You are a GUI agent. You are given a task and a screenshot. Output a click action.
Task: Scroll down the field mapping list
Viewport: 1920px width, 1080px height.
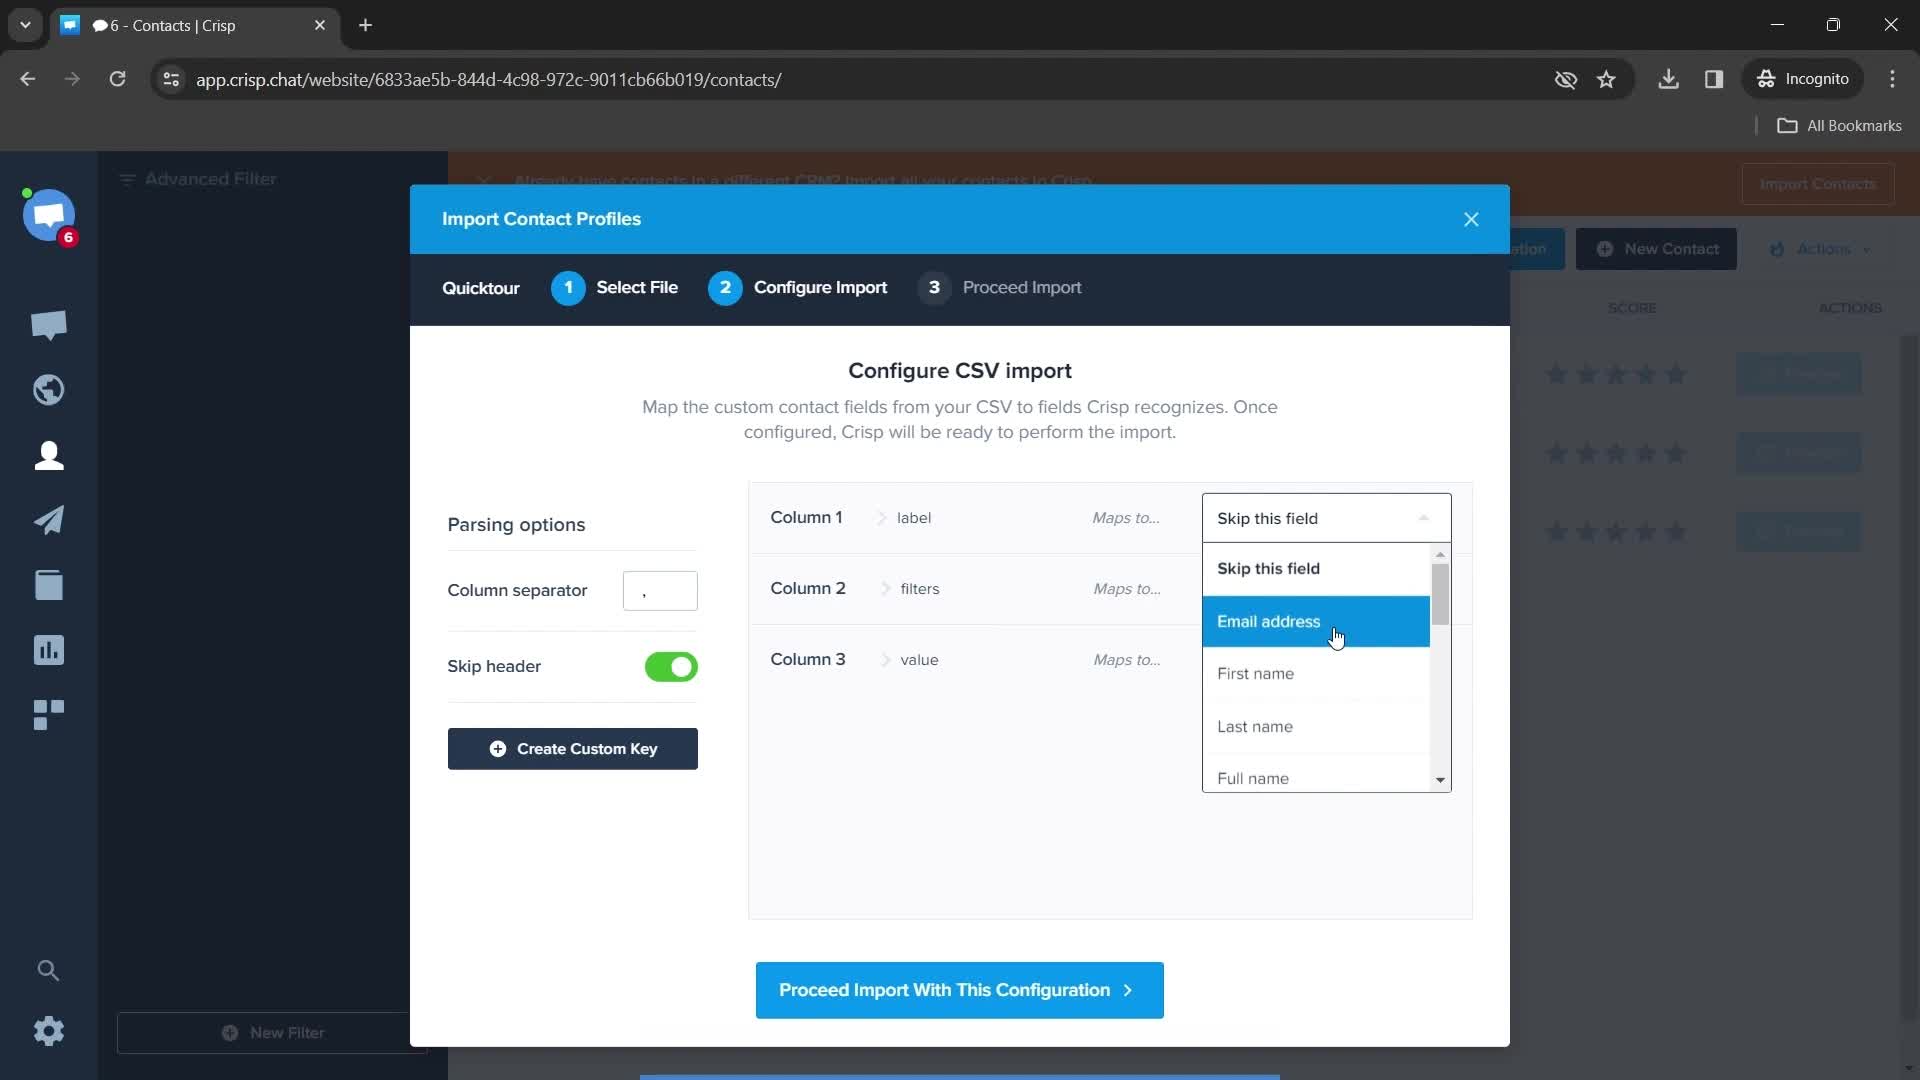[x=1441, y=779]
